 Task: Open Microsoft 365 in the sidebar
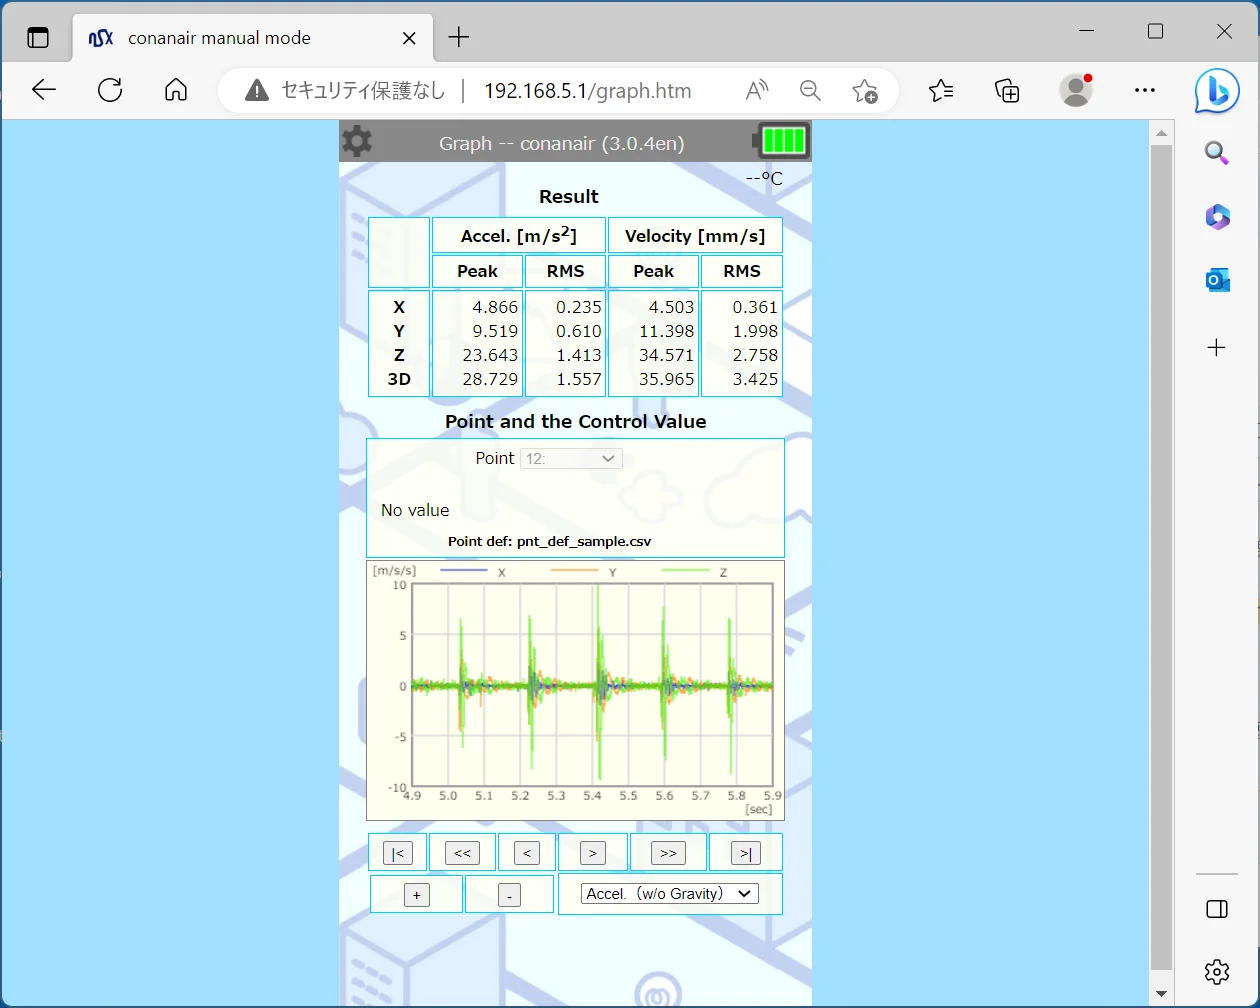(x=1217, y=217)
